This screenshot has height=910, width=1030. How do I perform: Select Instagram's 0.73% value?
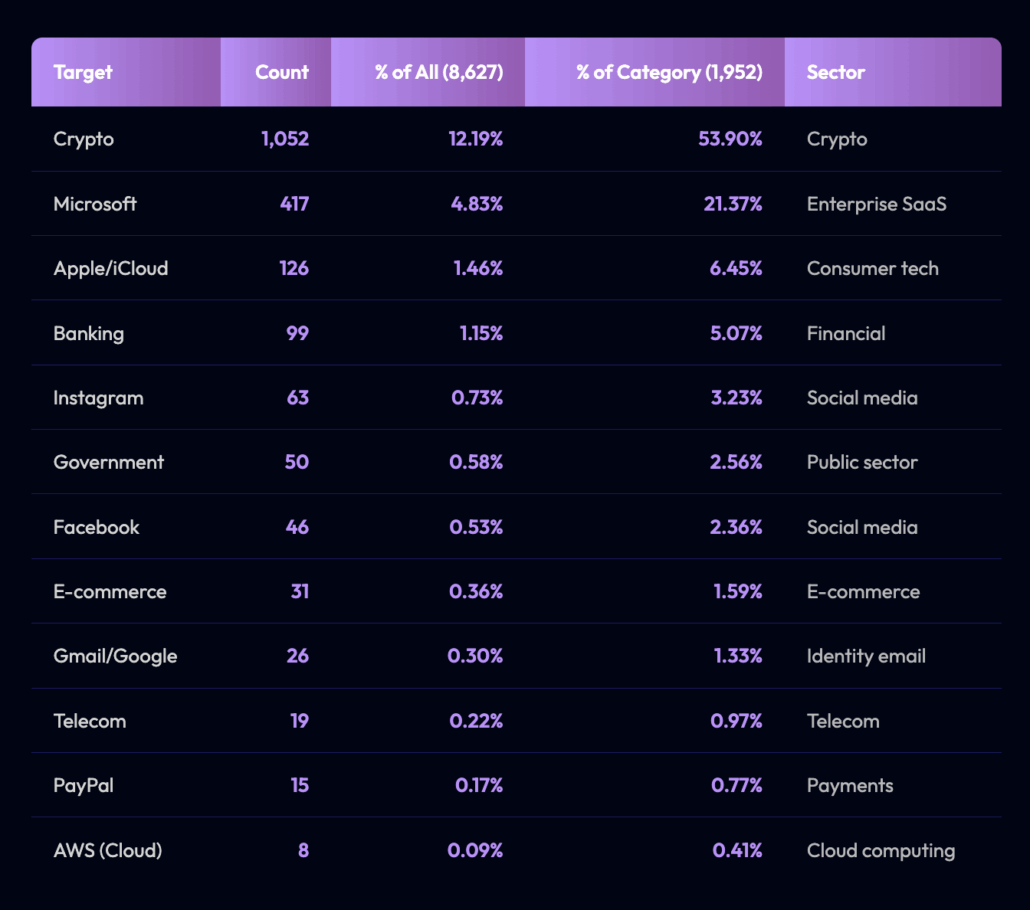click(x=476, y=398)
